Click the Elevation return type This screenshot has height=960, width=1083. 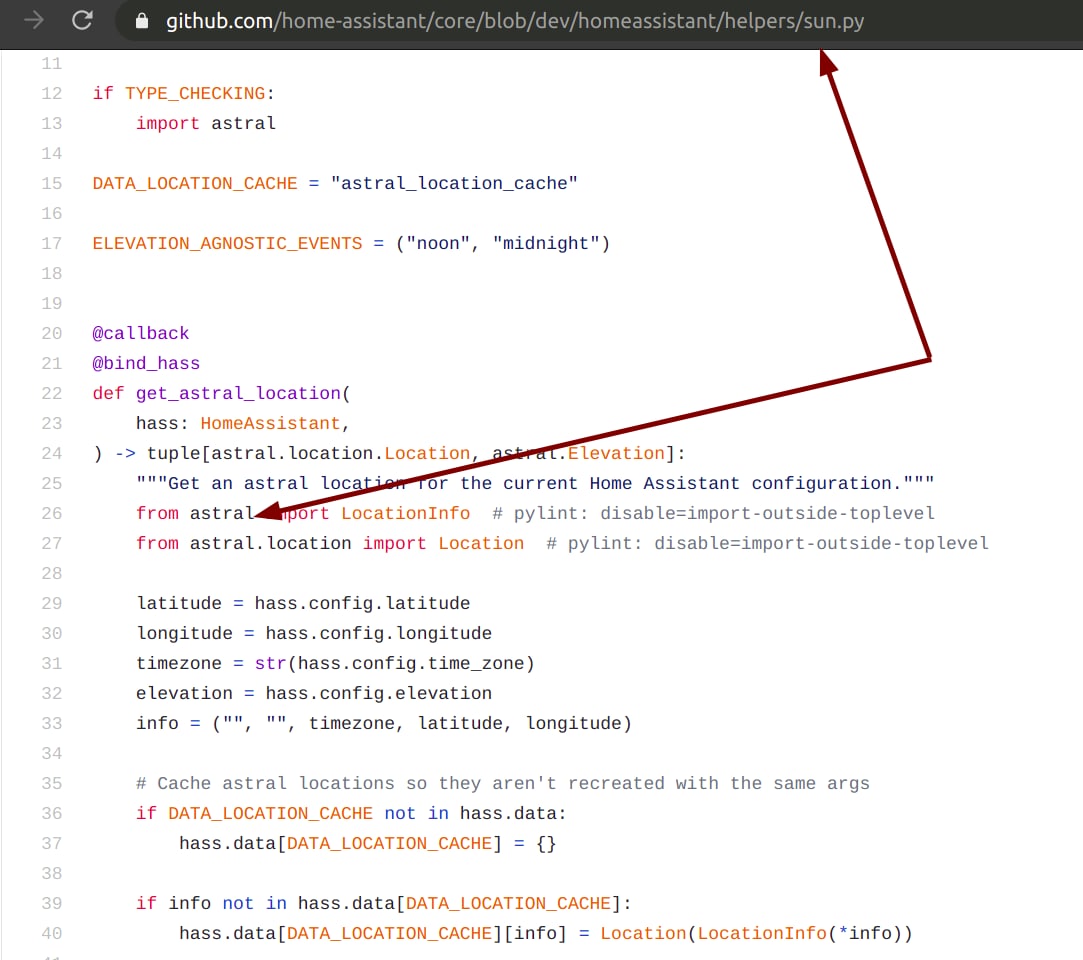point(616,454)
